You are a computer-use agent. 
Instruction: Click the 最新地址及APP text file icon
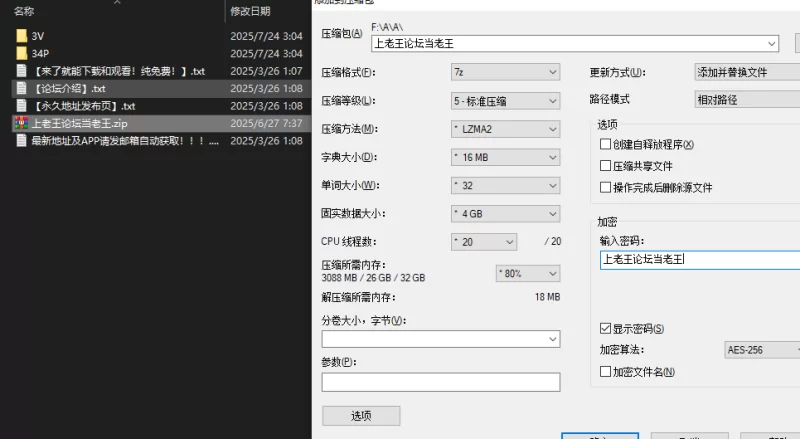21,141
